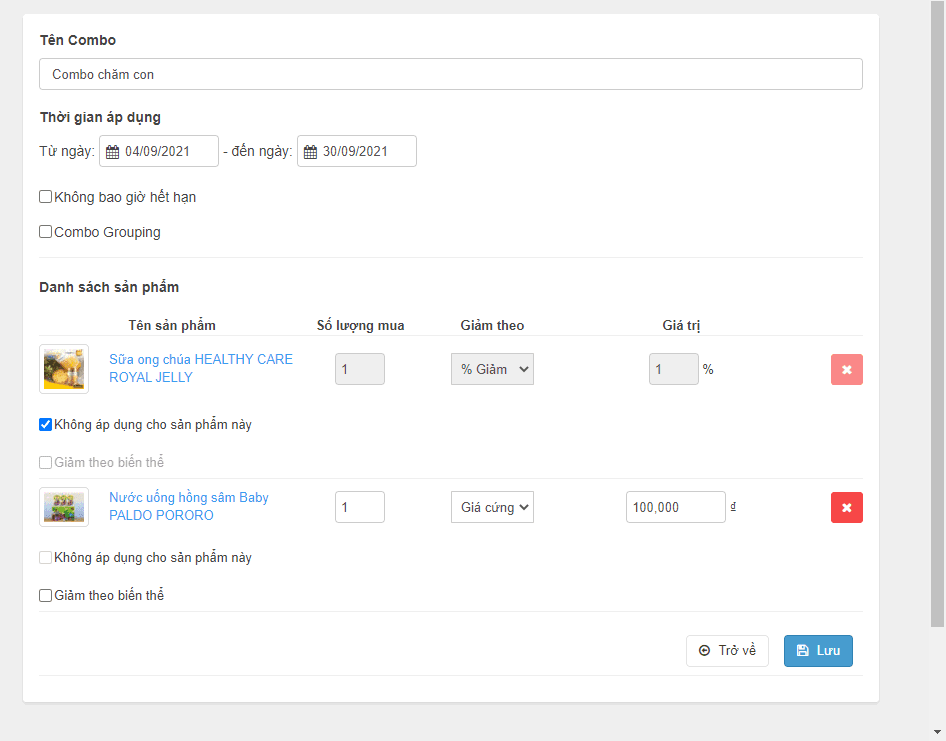The height and width of the screenshot is (741, 946).
Task: Remove the Nước uống hồng sâm product row
Action: point(846,507)
